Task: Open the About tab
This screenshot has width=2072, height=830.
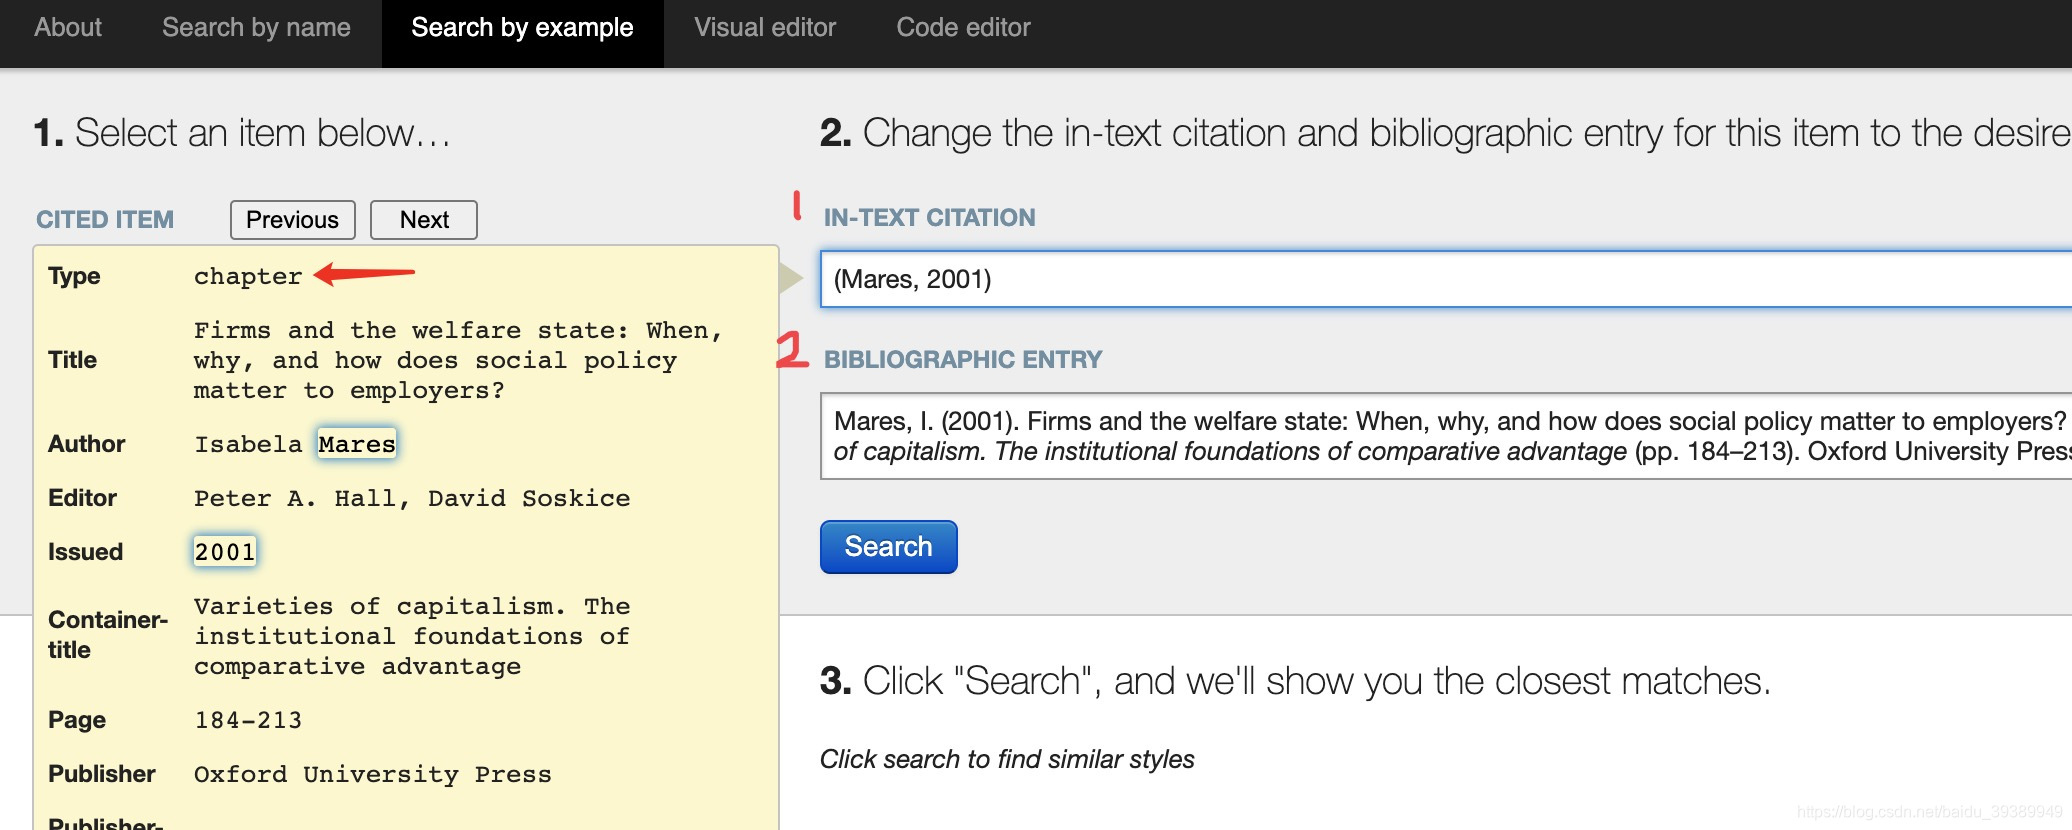Action: [x=67, y=28]
